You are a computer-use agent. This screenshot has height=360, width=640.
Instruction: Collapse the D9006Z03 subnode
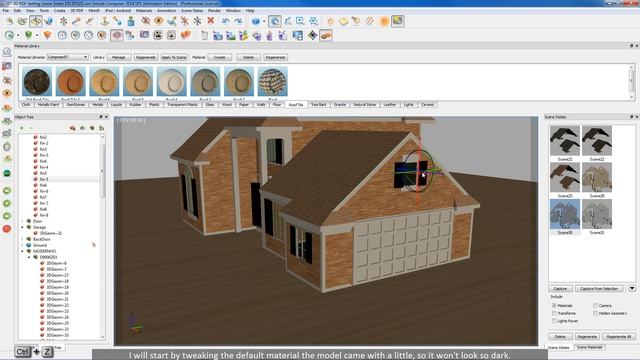[x=29, y=257]
